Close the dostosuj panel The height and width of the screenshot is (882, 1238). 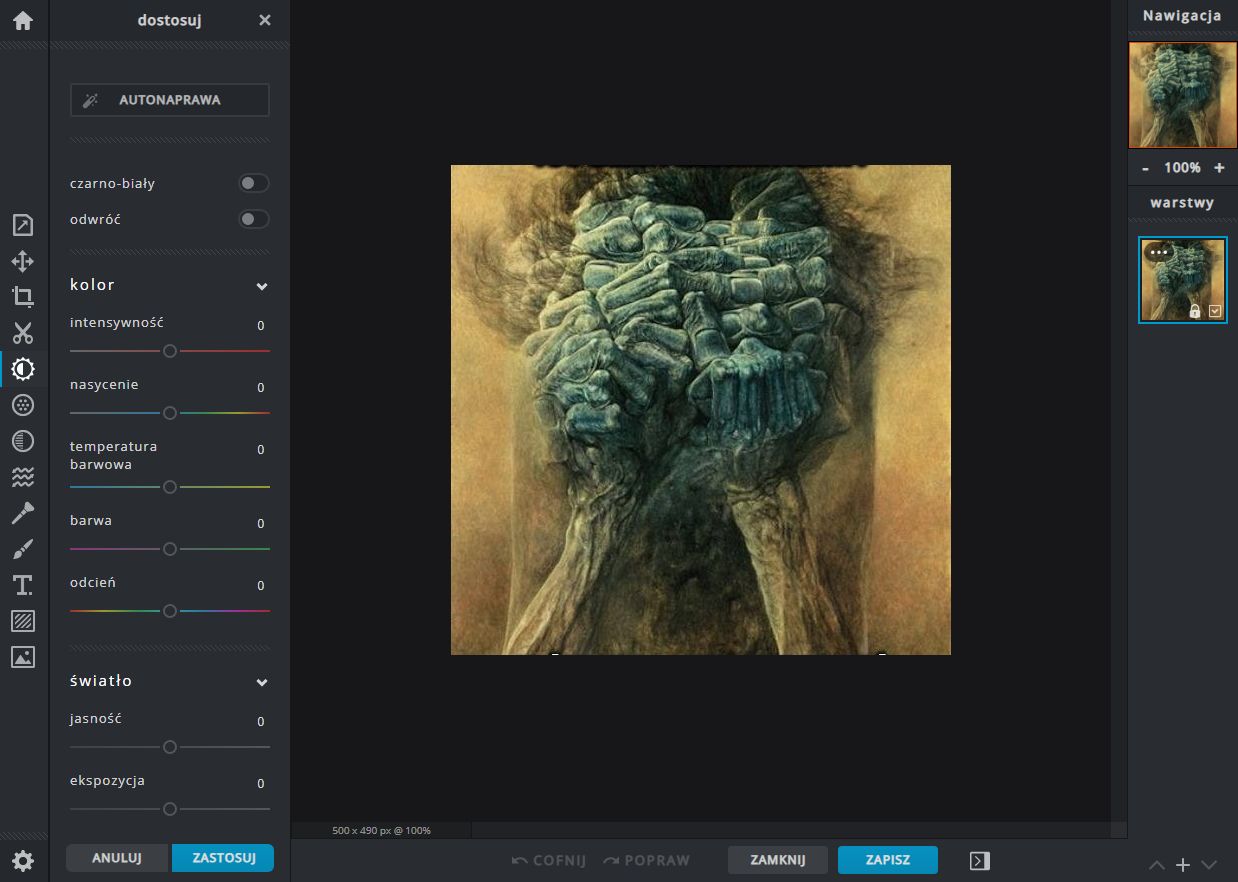coord(265,20)
